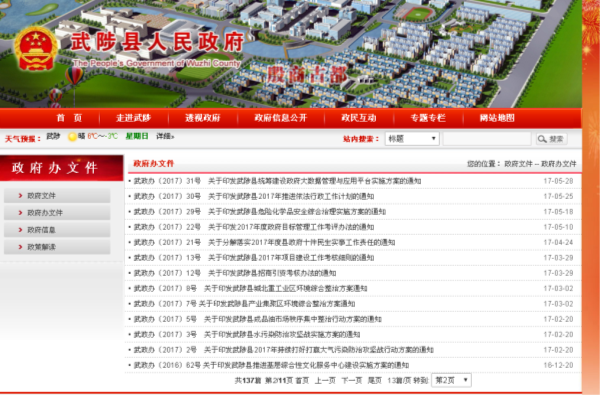Click red arrow beside 政府办文件
The image size is (600, 395).
20,212
